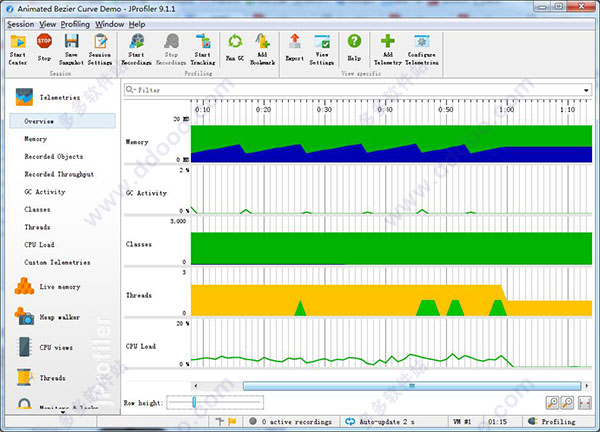
Task: Select CPU Load in the sidebar
Action: point(39,245)
